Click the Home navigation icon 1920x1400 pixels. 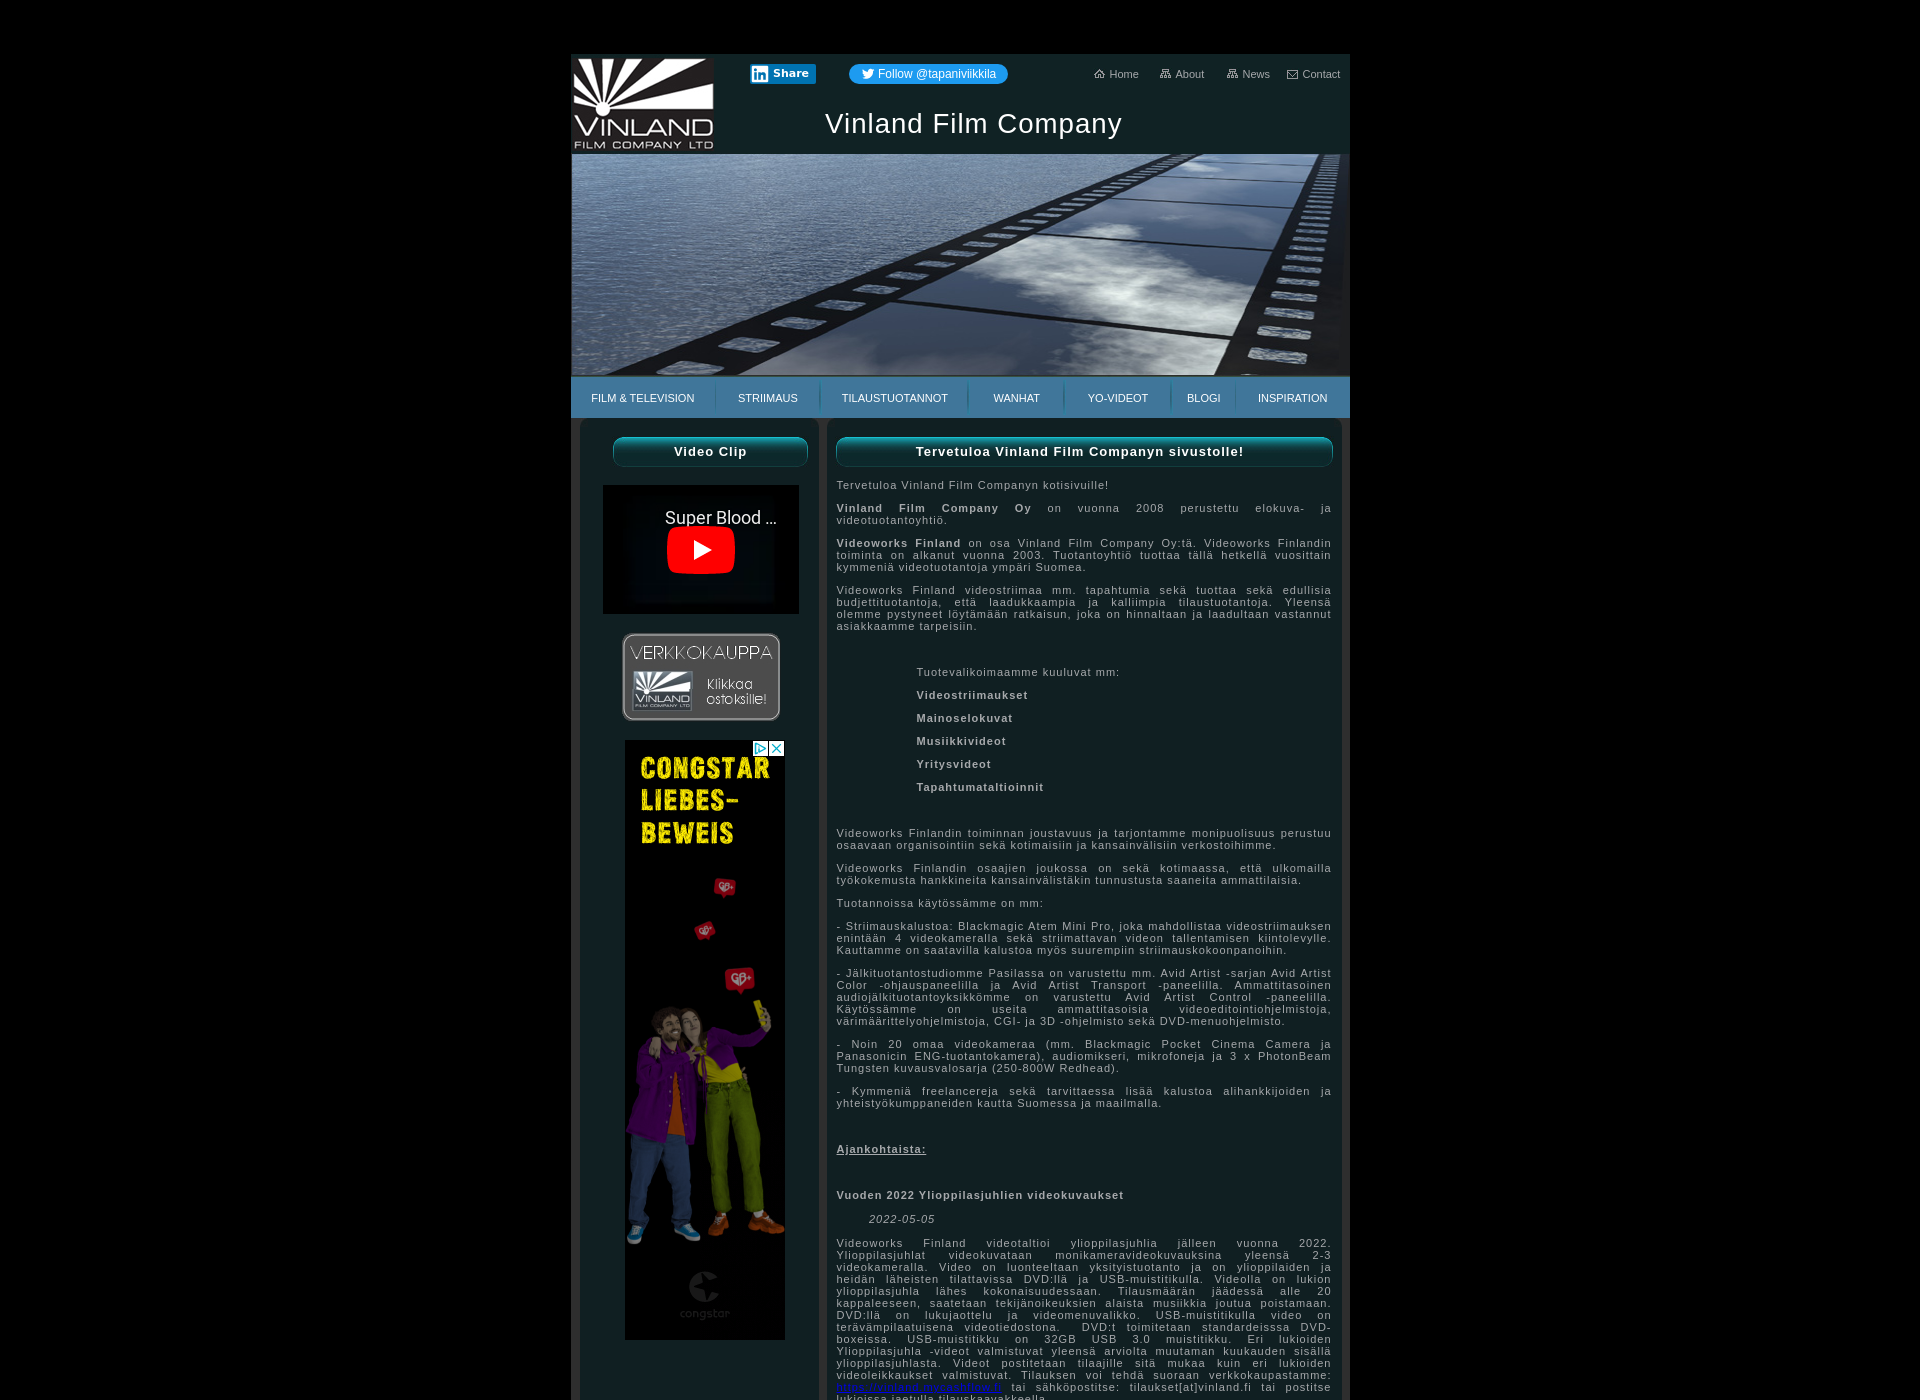[1100, 73]
